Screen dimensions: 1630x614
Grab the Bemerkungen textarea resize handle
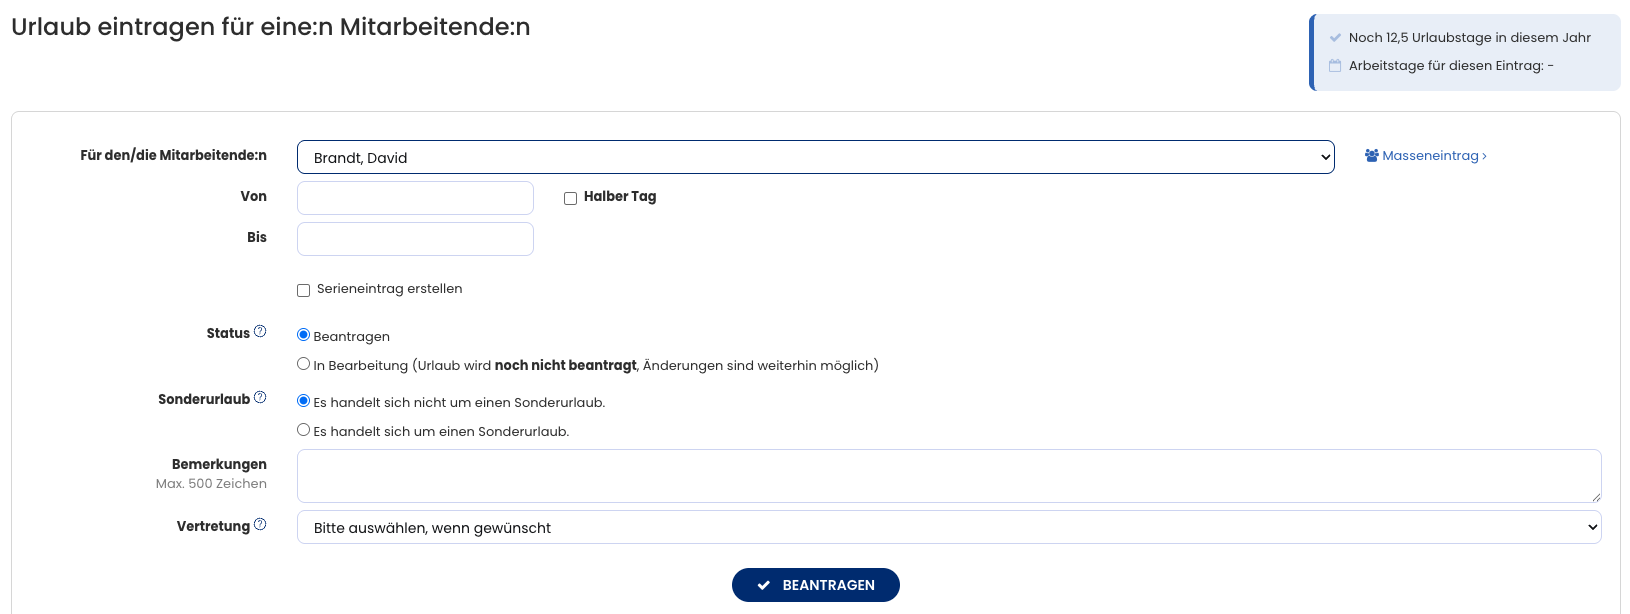[x=1596, y=497]
